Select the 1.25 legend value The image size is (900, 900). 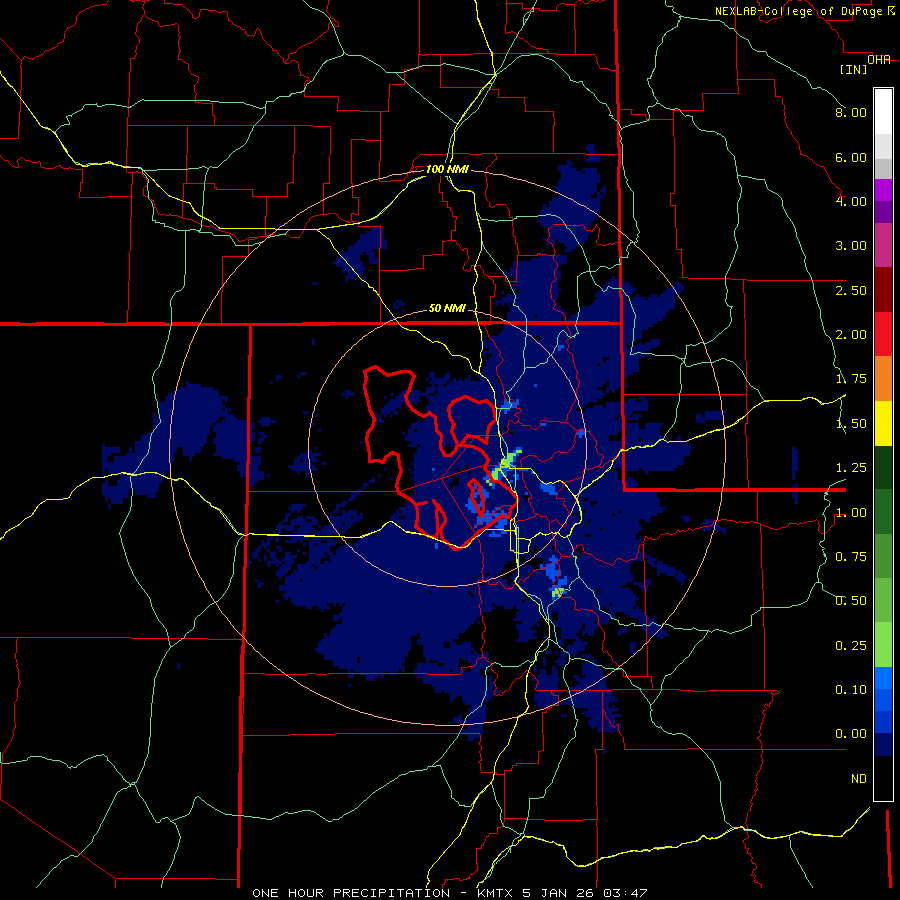851,468
